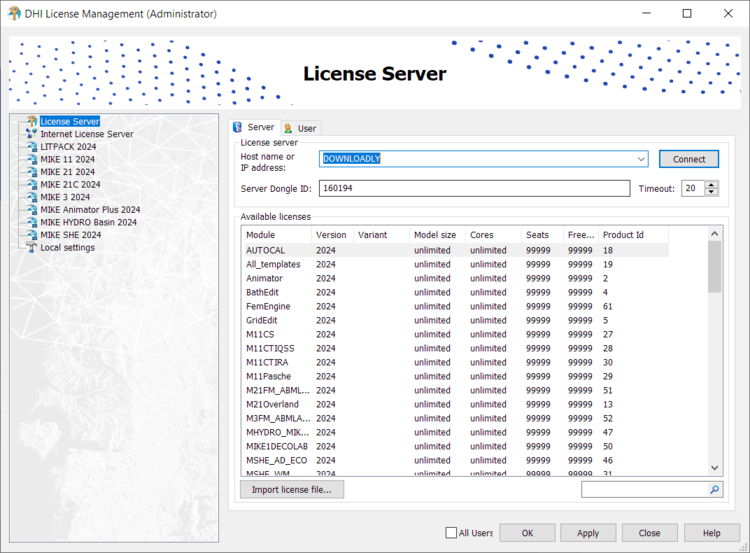750x553 pixels.
Task: Increase the Timeout value with up arrow
Action: coord(711,184)
